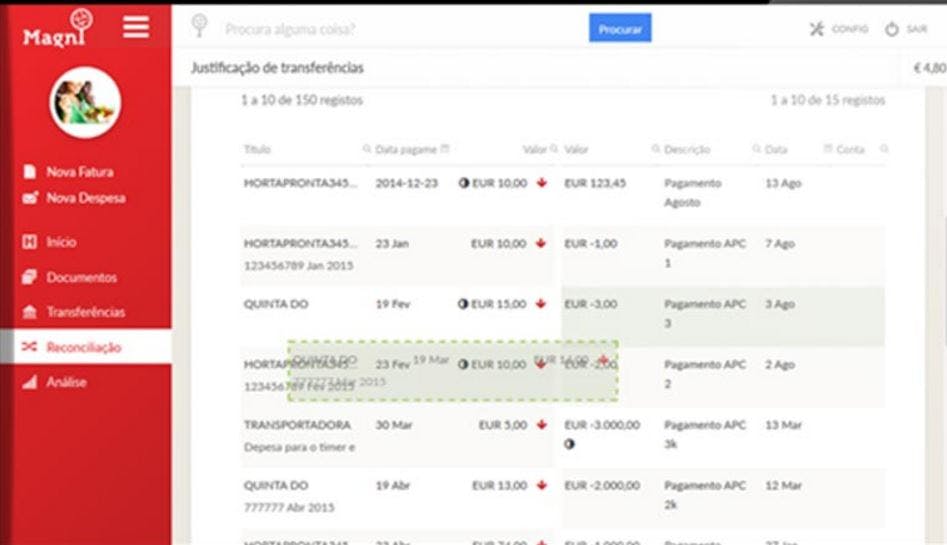Open calendar icon in Data pagamento column
The image size is (947, 545).
tap(445, 149)
